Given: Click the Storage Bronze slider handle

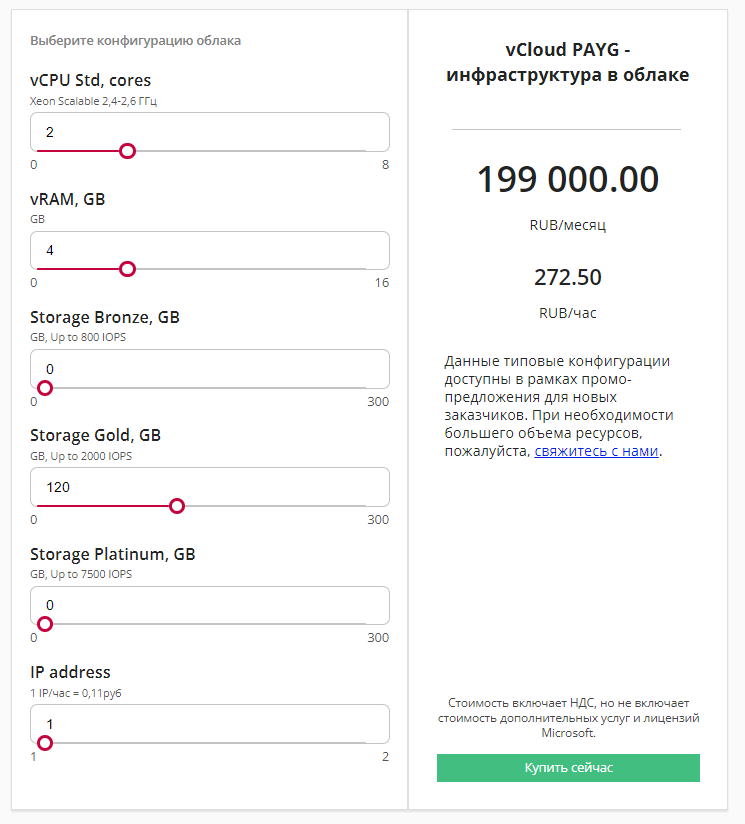Looking at the screenshot, I should 44,388.
